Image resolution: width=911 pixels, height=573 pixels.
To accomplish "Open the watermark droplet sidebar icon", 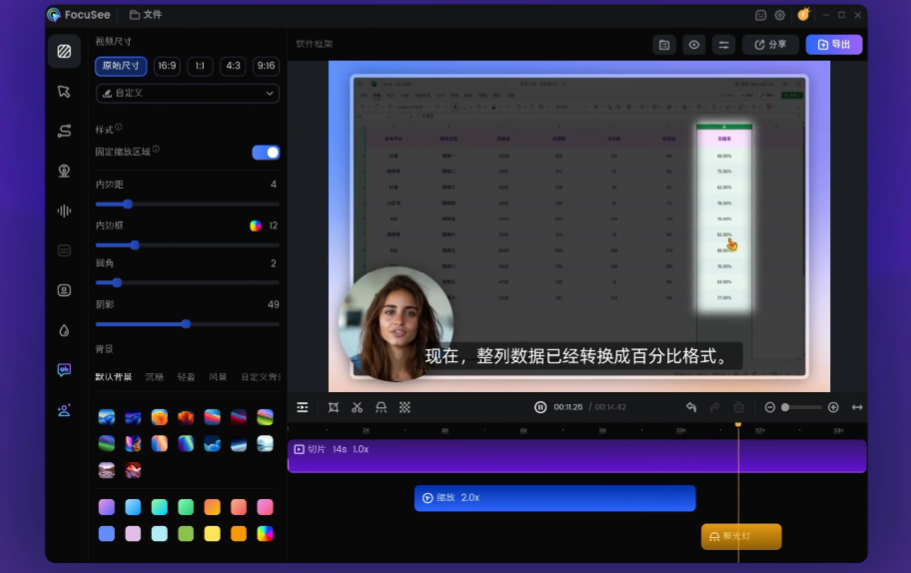I will pos(64,330).
